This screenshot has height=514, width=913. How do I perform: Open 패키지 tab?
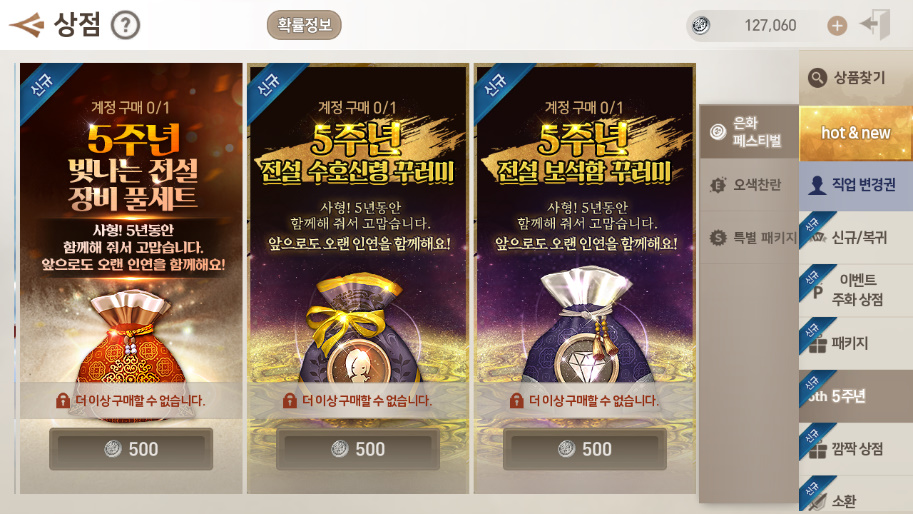(855, 343)
